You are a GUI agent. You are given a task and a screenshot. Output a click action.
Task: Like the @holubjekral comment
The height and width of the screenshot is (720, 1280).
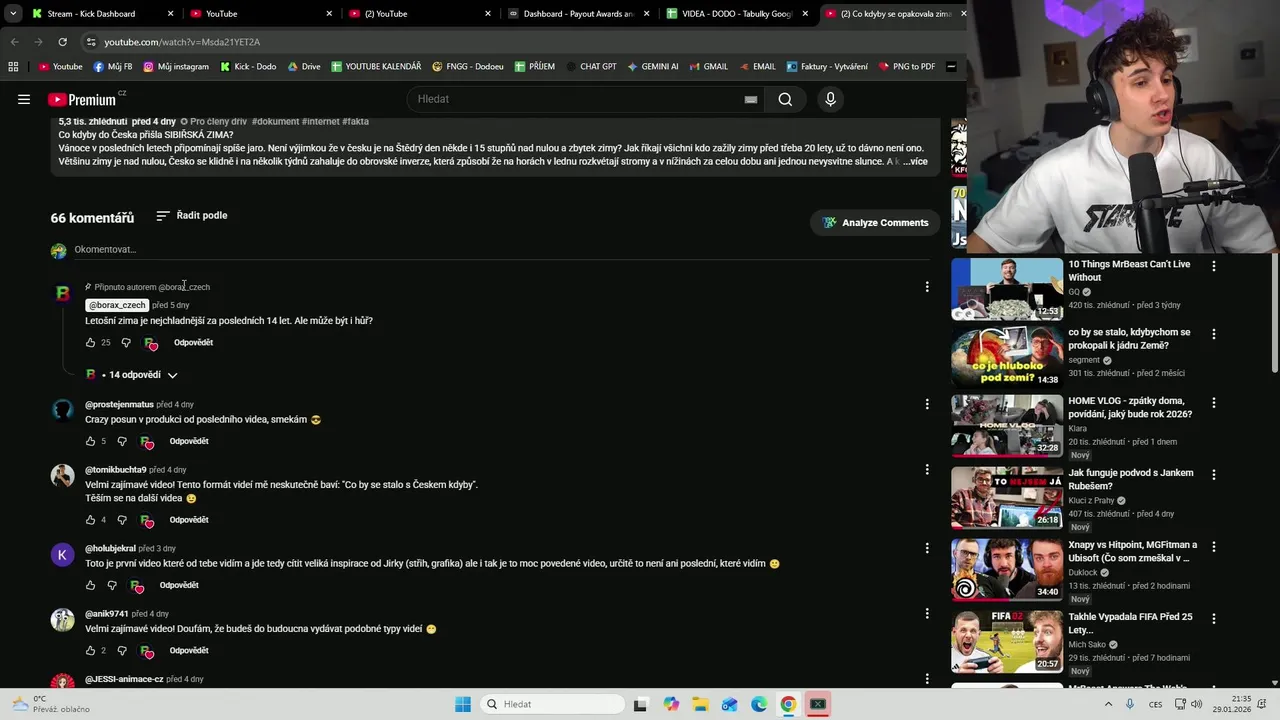pos(90,585)
